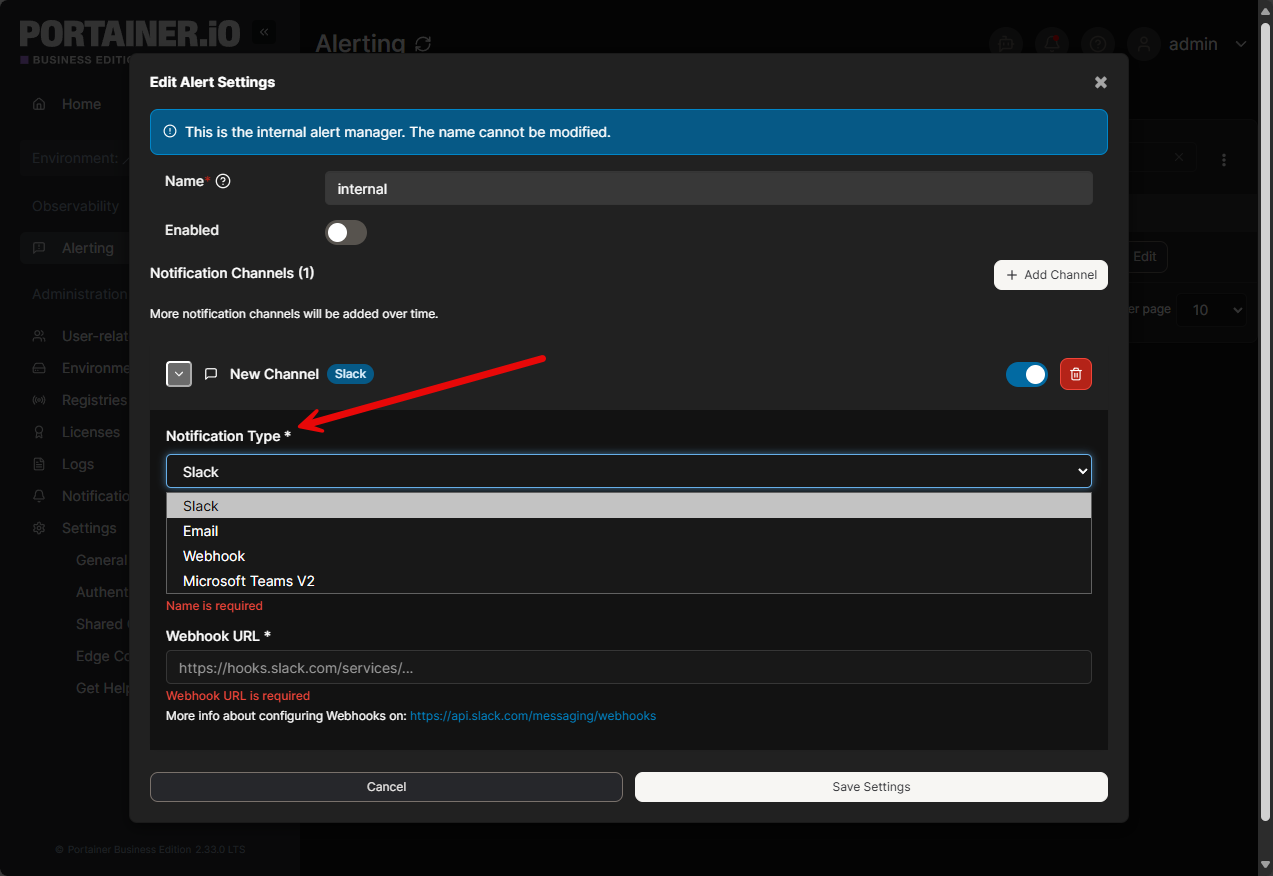
Task: Close the Edit Alert Settings dialog
Action: tap(1100, 82)
